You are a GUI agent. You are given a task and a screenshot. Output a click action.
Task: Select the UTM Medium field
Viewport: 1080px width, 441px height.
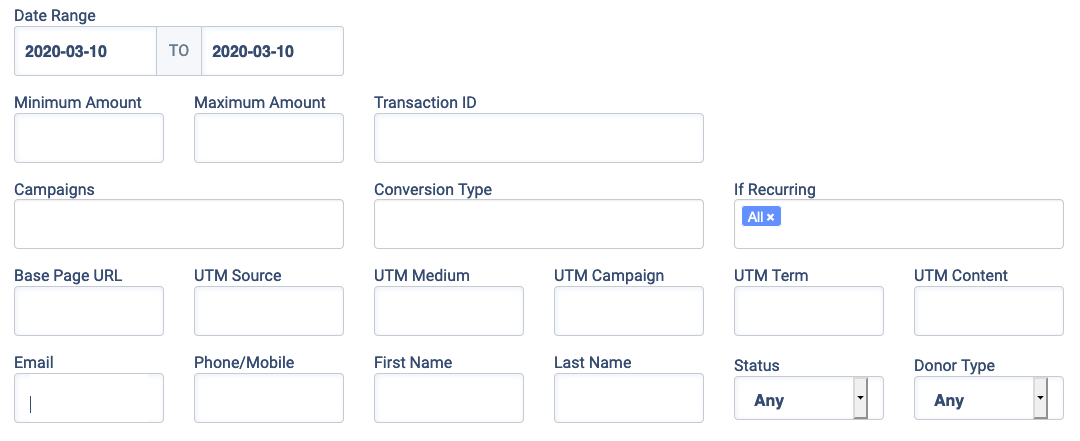[449, 311]
